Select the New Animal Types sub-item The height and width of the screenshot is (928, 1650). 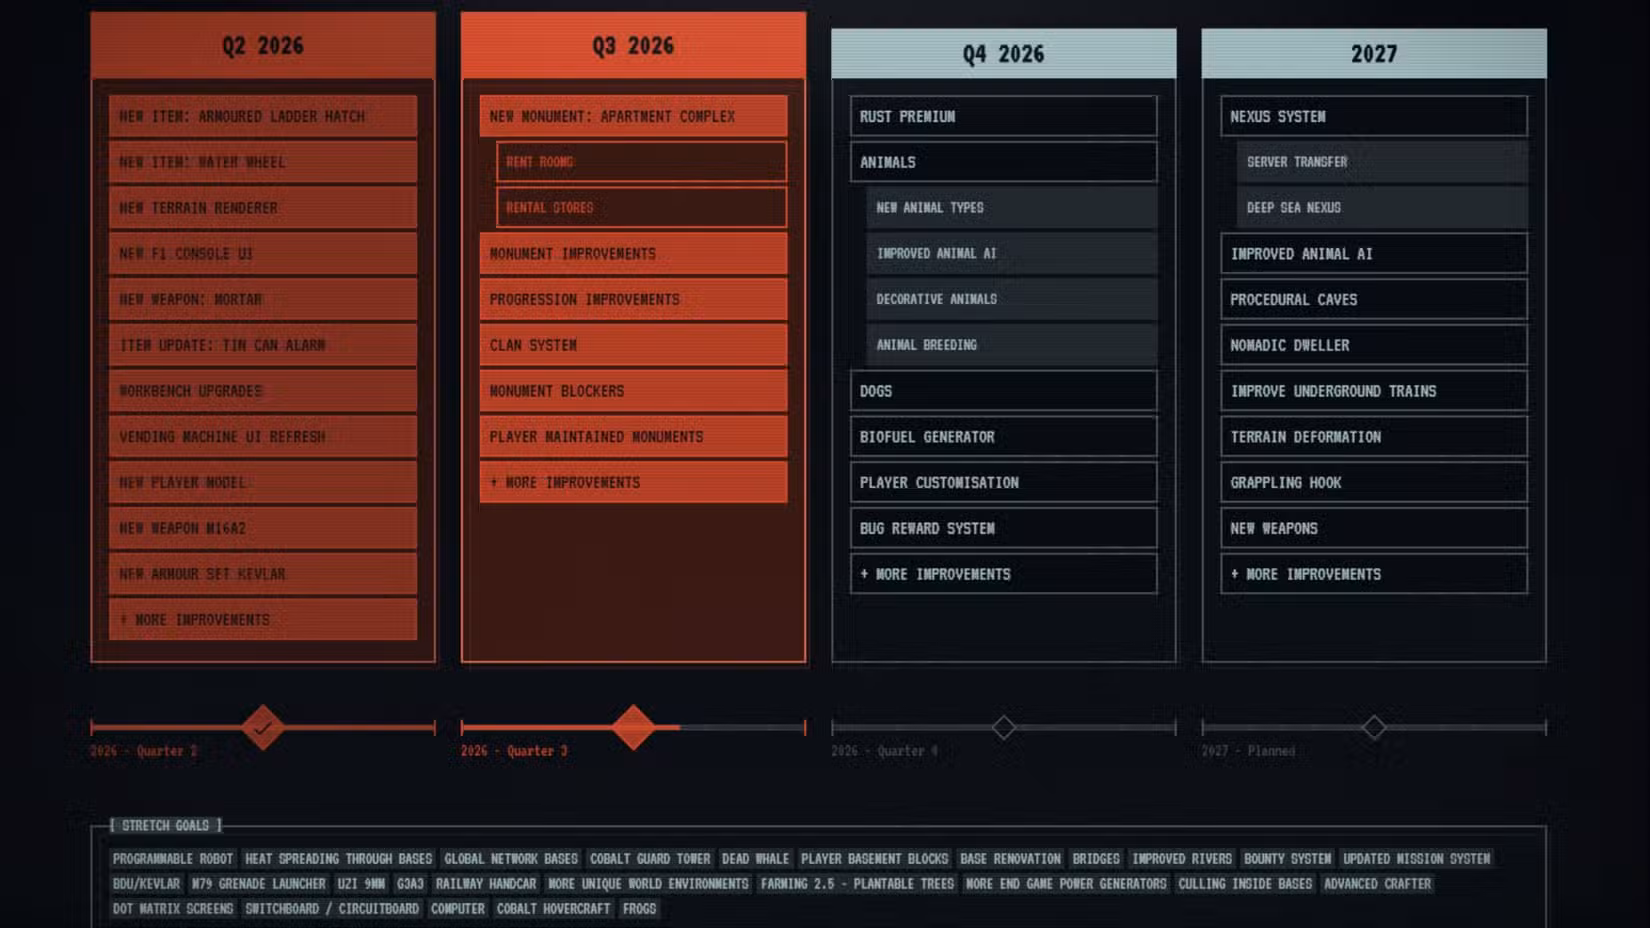[1012, 208]
